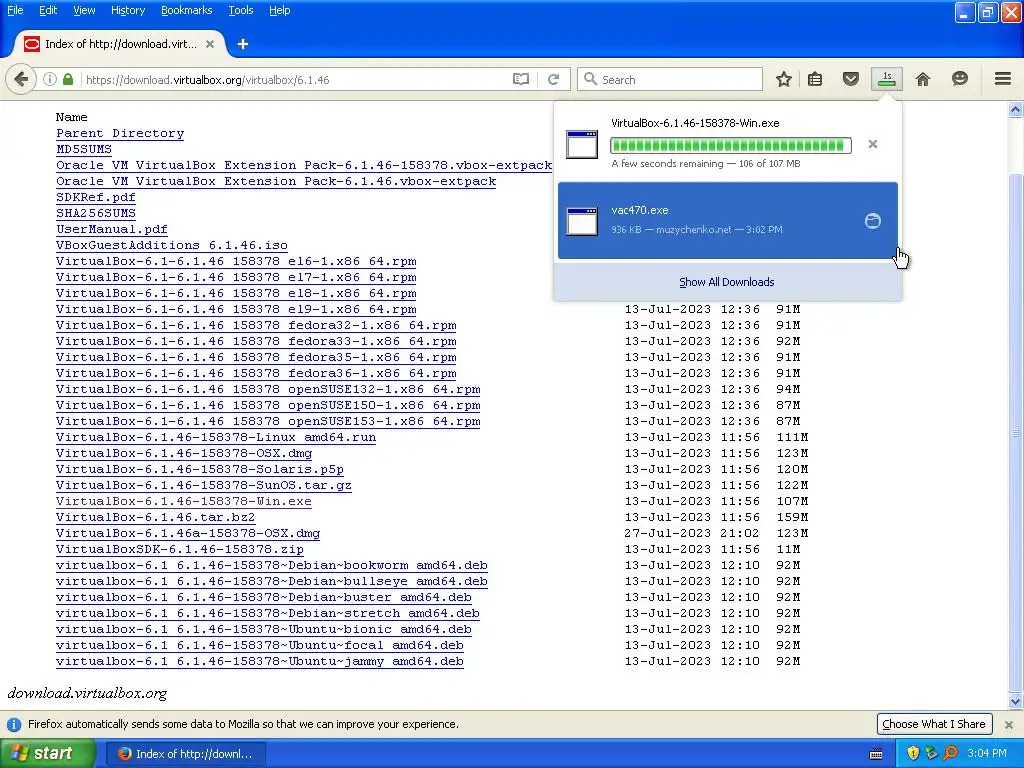Image resolution: width=1024 pixels, height=768 pixels.
Task: Select the vac470.exe download entry
Action: point(728,221)
